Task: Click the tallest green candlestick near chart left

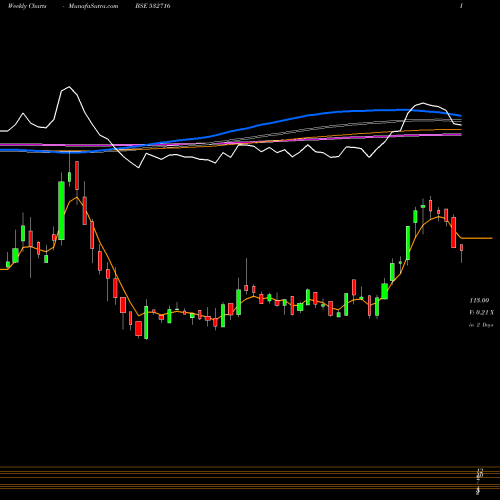Action: [x=61, y=210]
